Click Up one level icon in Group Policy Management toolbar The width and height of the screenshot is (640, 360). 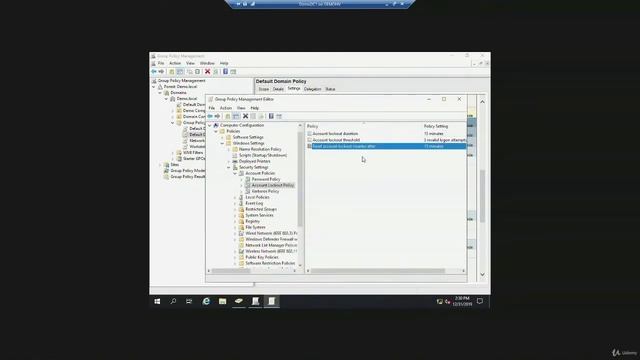(x=172, y=72)
